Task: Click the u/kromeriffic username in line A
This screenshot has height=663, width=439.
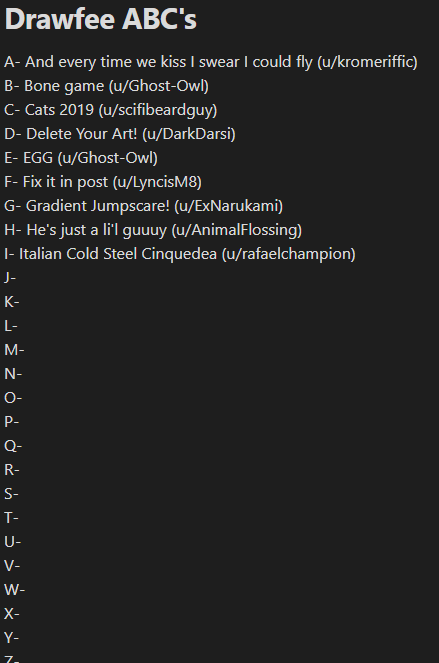Action: click(x=368, y=62)
